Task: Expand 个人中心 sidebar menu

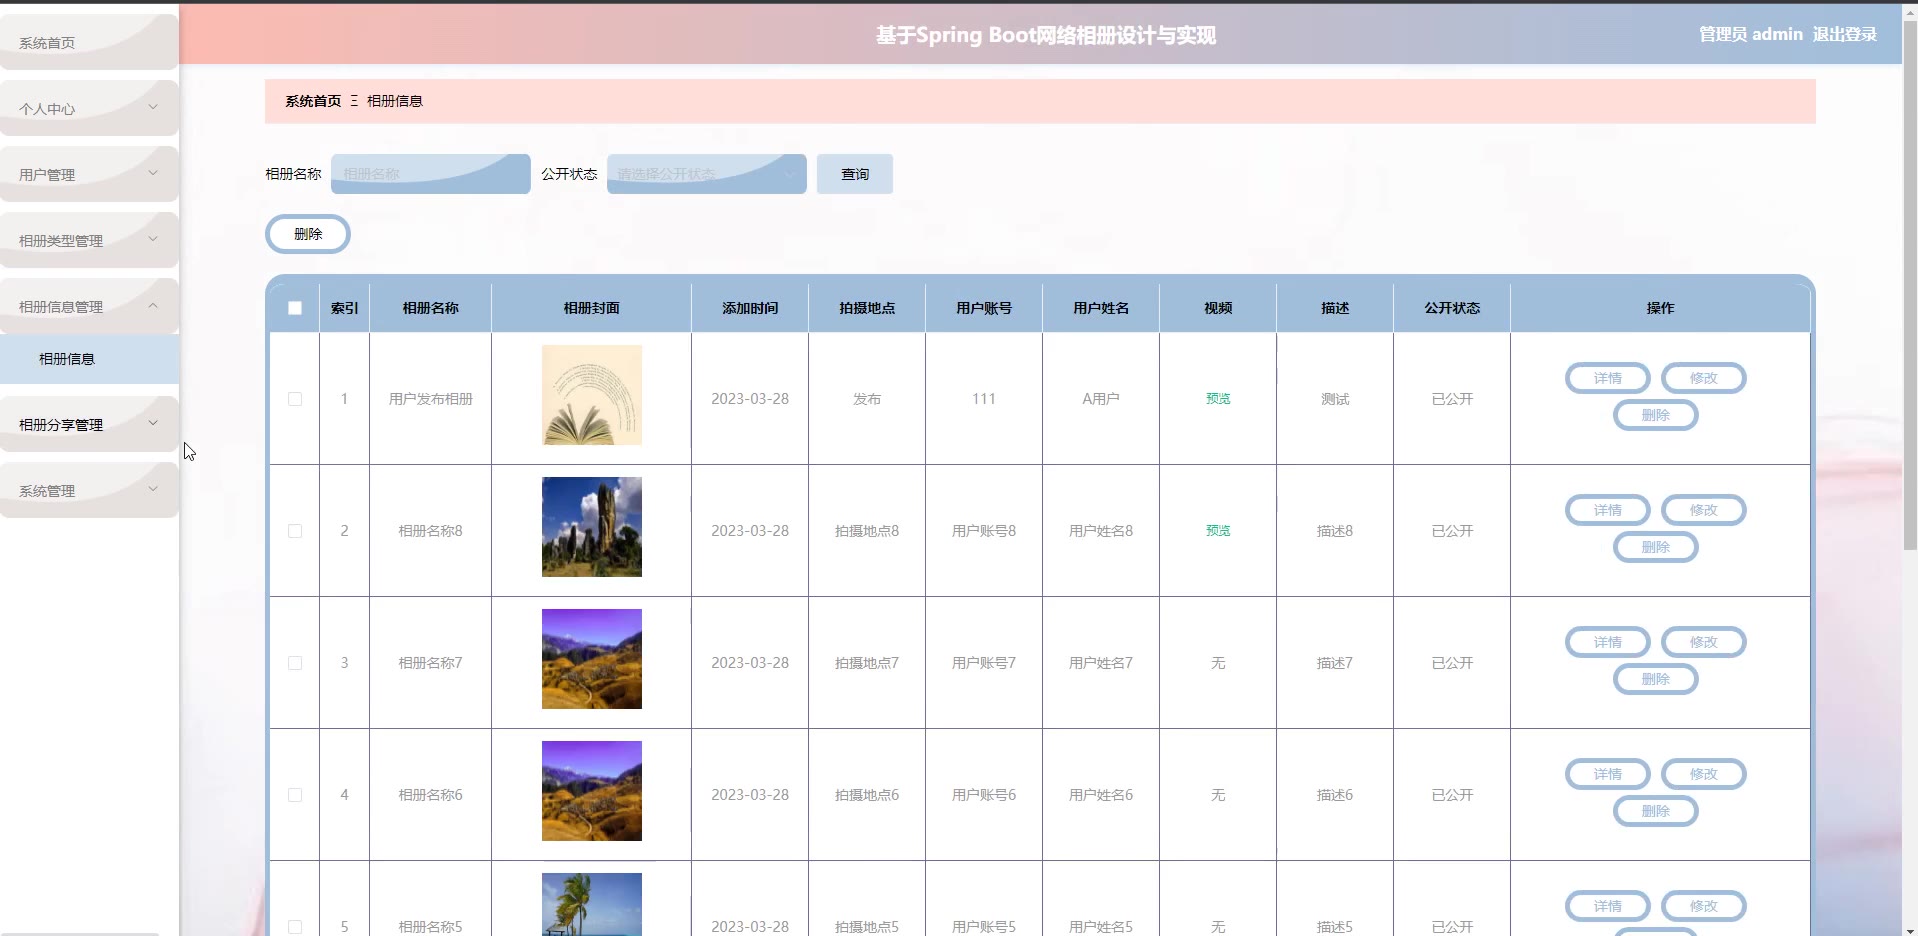Action: [89, 108]
